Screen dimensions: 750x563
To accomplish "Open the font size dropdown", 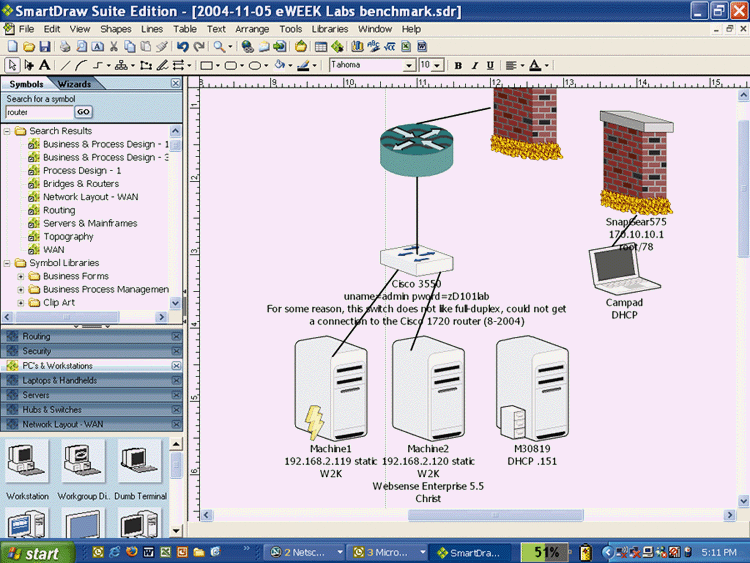I will [438, 65].
